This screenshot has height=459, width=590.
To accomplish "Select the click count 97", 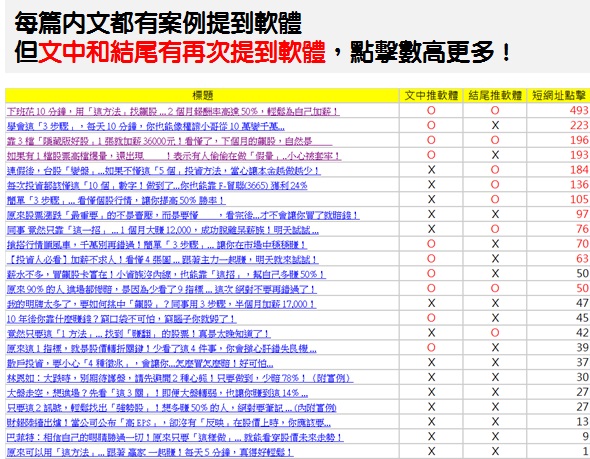I will point(582,214).
